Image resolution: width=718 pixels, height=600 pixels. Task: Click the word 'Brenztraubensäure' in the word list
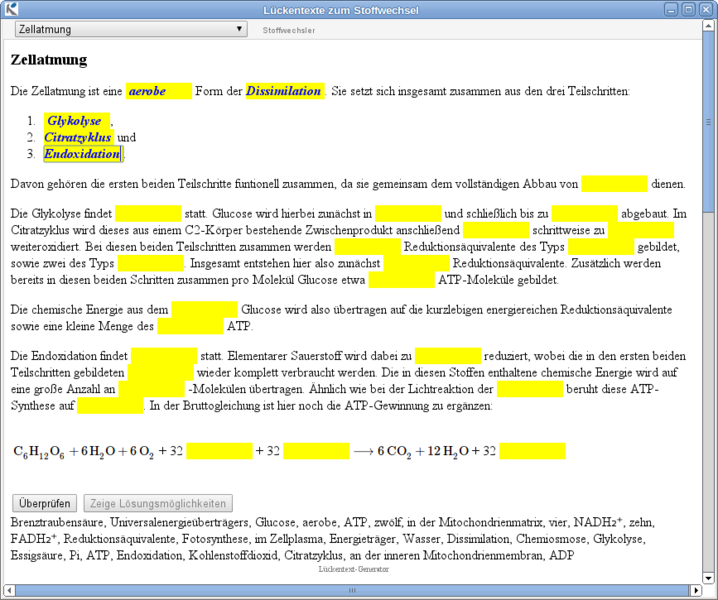58,522
